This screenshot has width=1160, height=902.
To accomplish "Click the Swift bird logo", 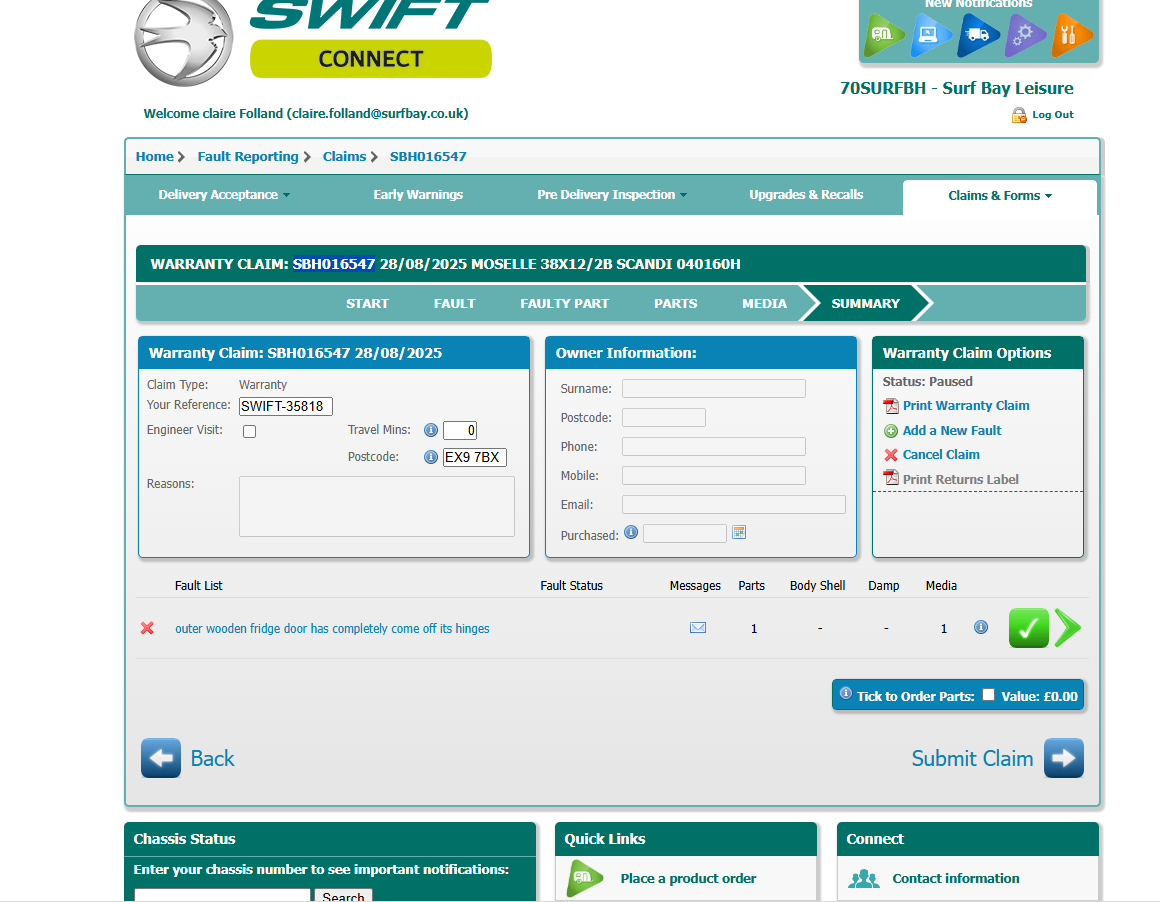I will 183,41.
